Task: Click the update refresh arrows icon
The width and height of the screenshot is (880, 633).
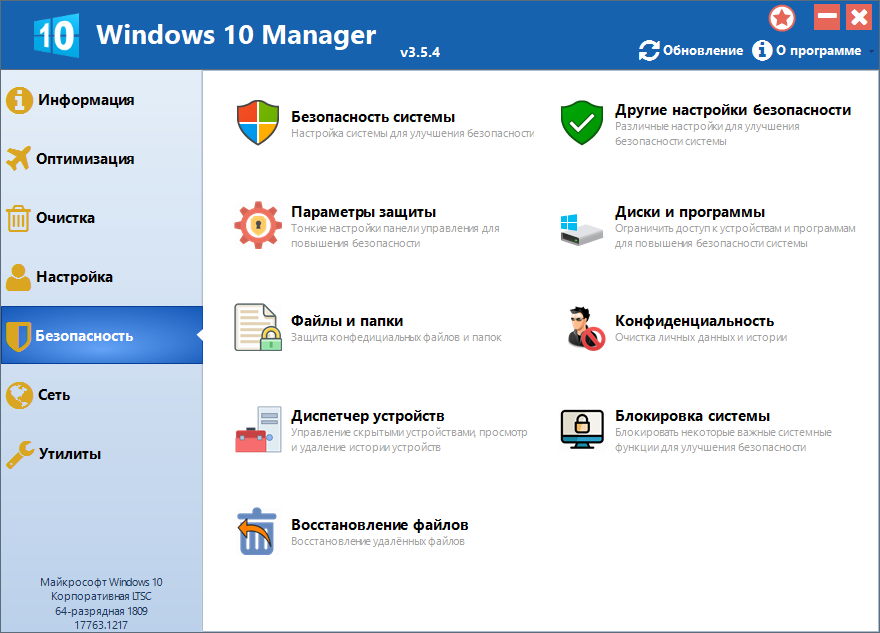Action: [x=649, y=51]
